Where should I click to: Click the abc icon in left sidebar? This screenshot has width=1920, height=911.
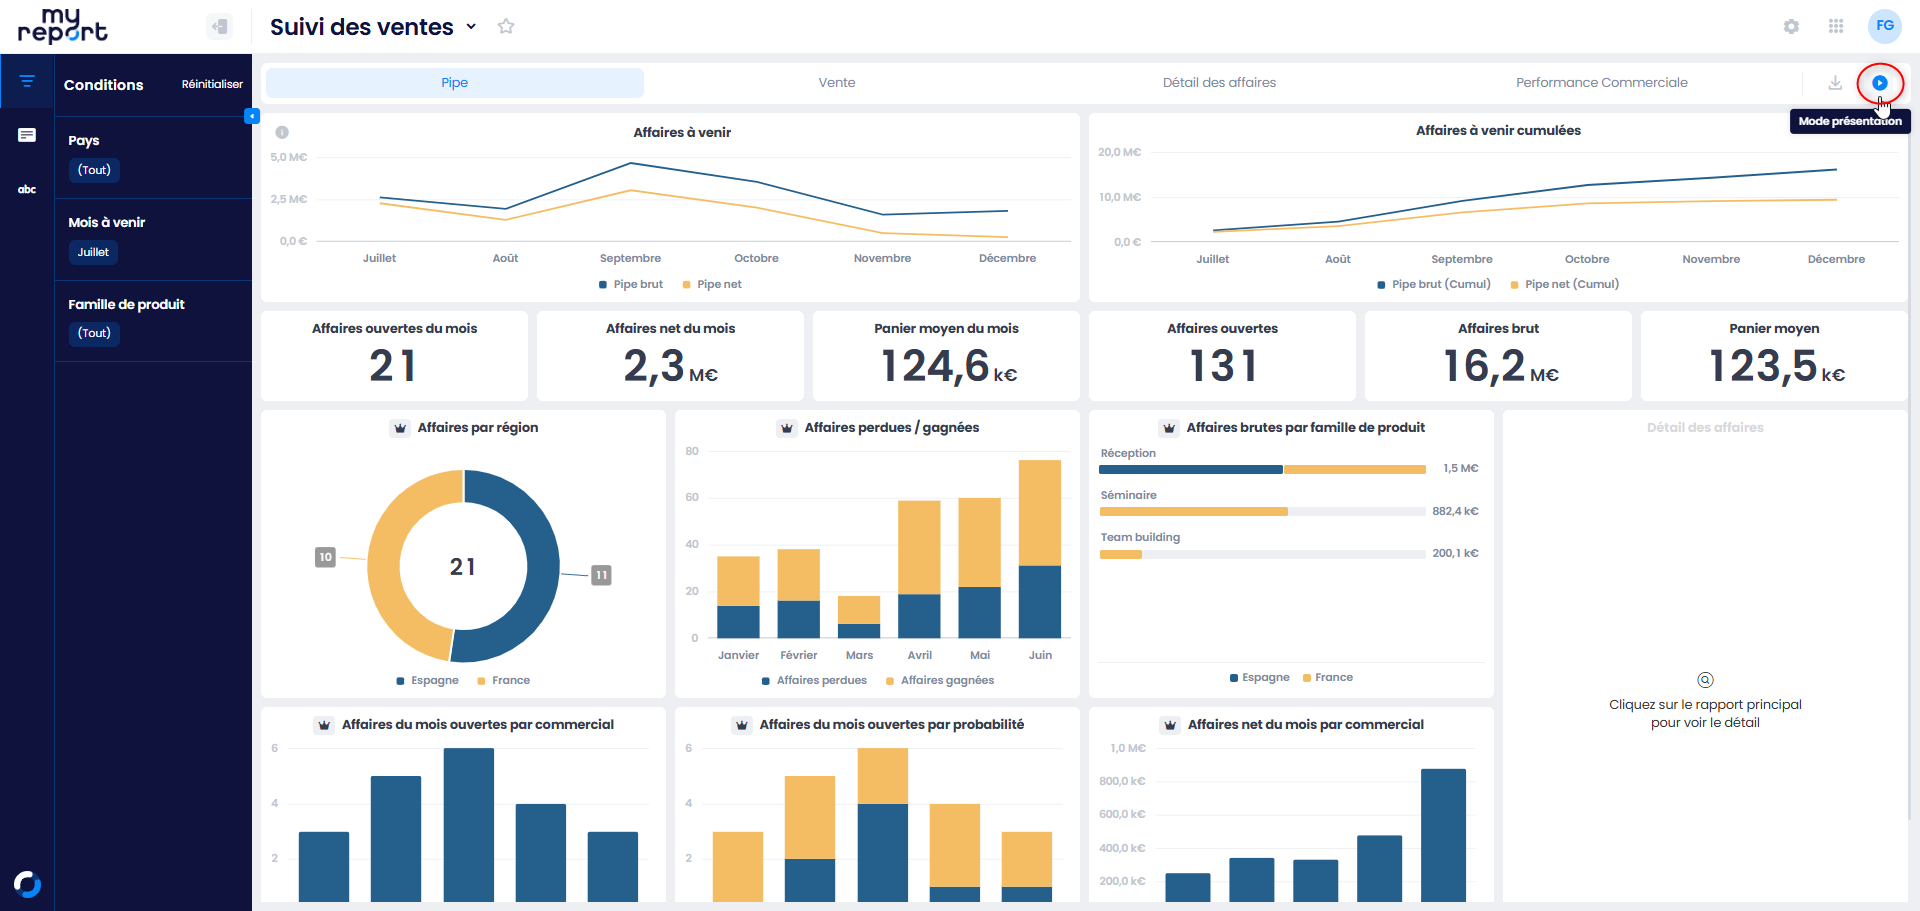[27, 189]
